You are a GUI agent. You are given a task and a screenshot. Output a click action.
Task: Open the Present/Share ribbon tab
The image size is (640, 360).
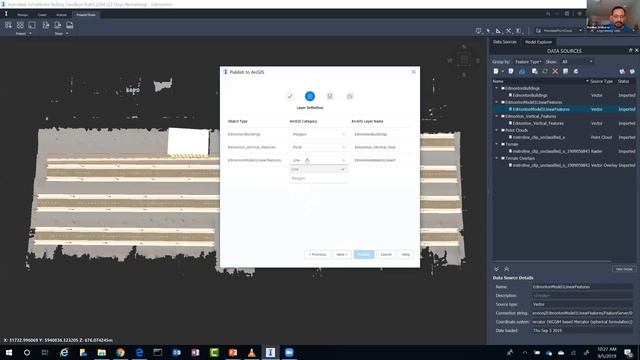coord(86,15)
